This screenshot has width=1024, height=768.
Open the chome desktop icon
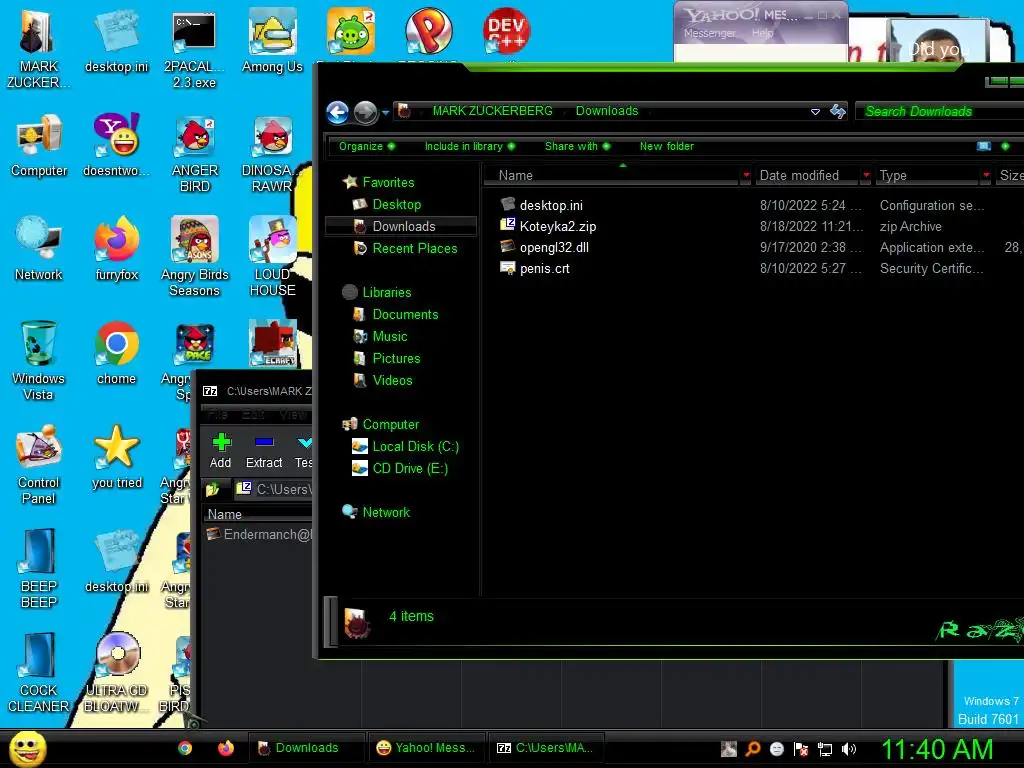pos(116,353)
